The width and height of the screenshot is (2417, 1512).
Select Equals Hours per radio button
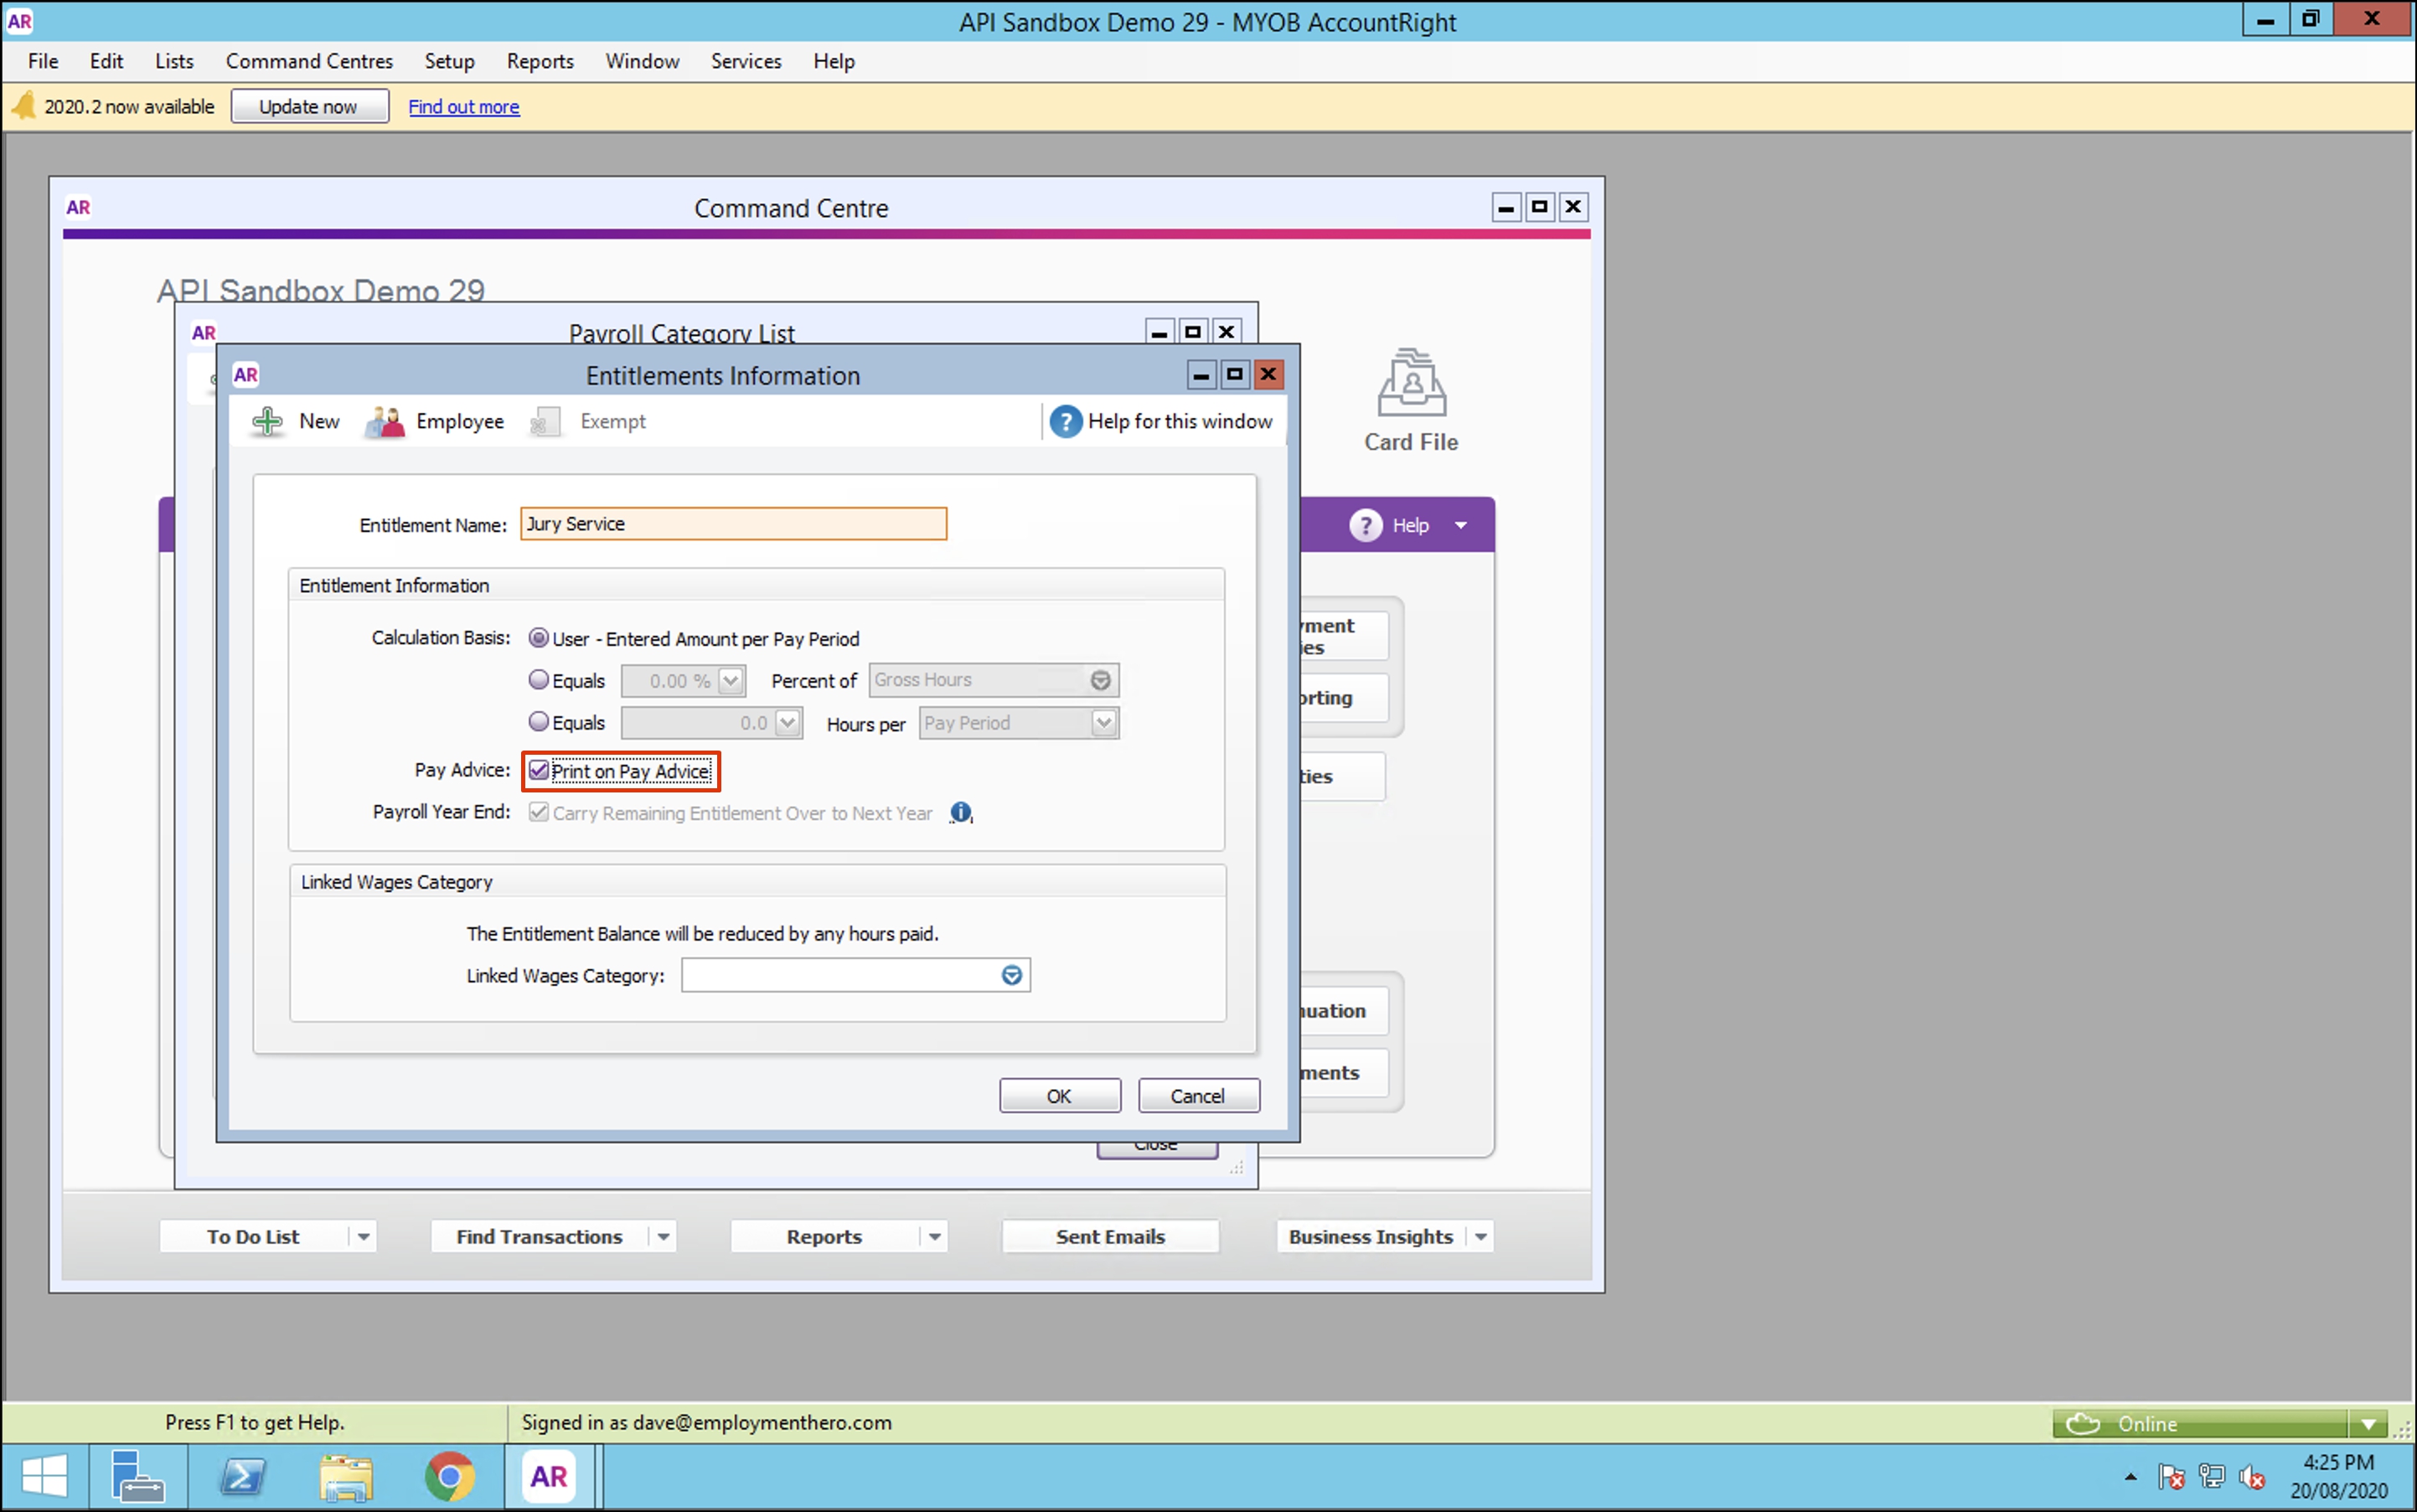click(539, 722)
